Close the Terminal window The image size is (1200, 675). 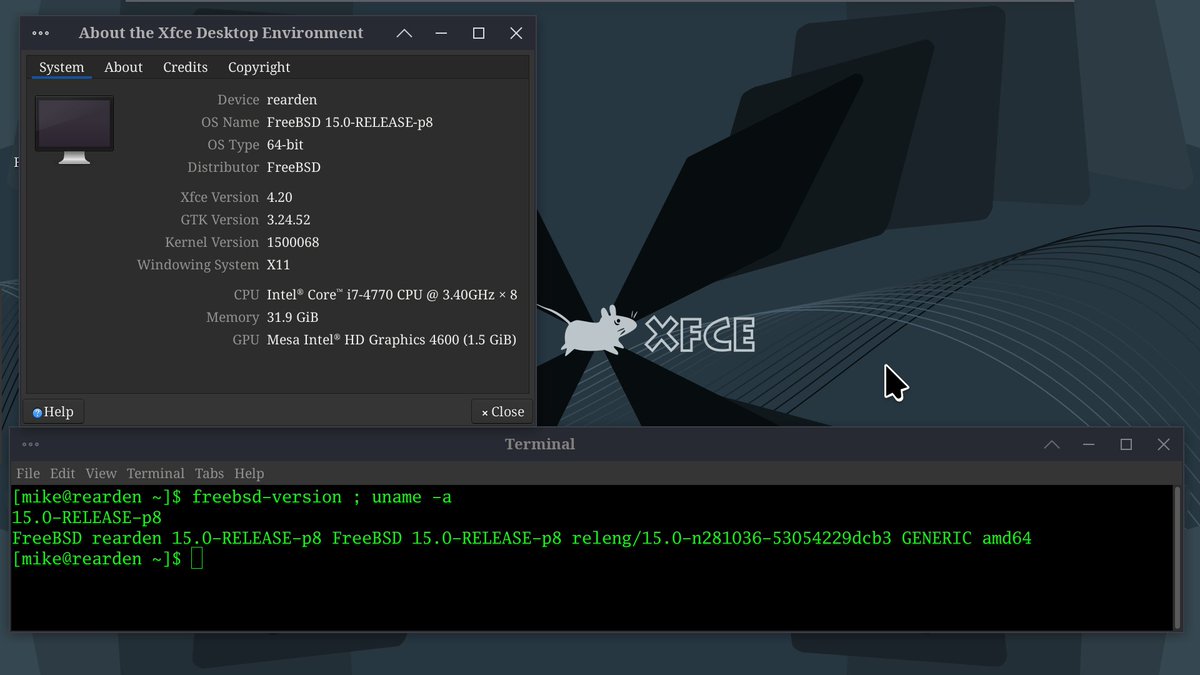[1163, 444]
